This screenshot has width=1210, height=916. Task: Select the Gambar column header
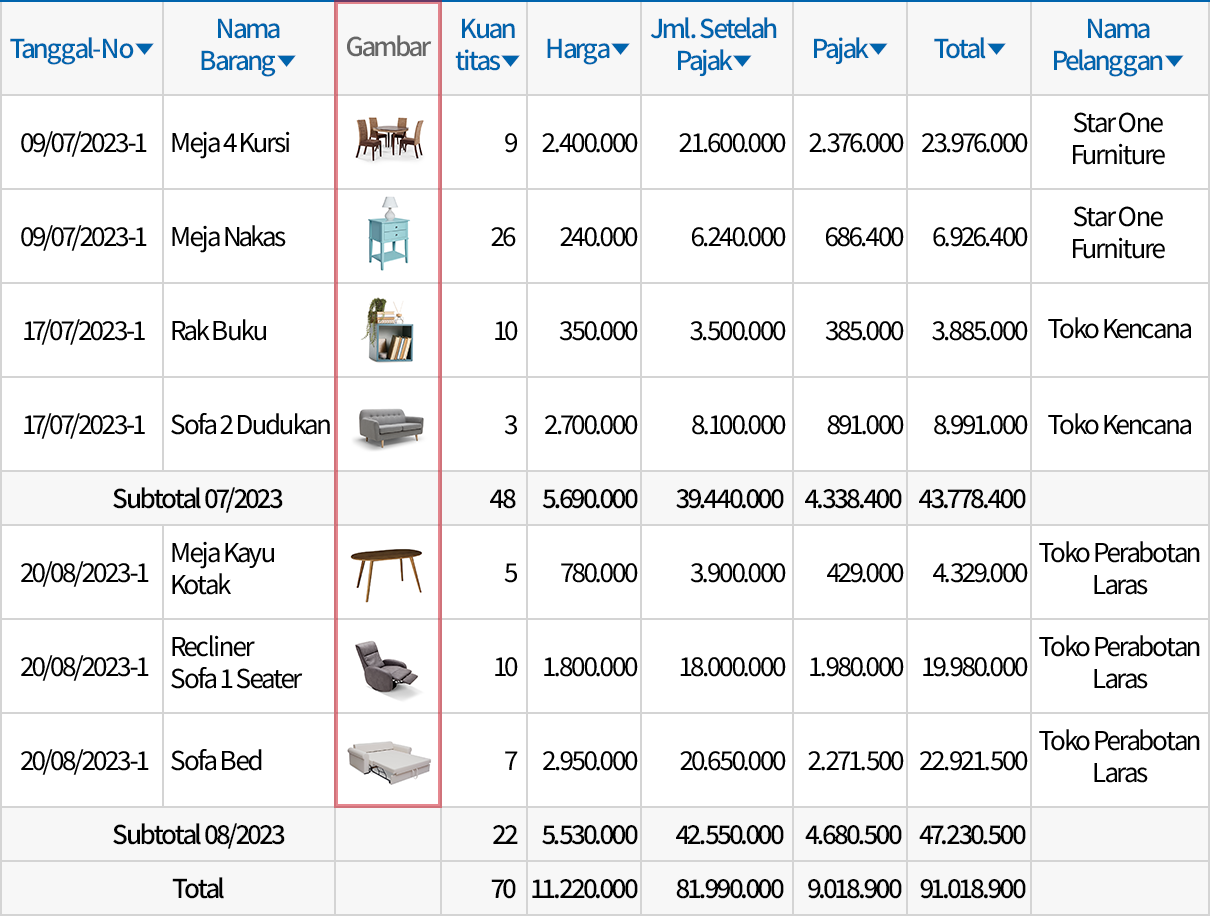coord(387,45)
